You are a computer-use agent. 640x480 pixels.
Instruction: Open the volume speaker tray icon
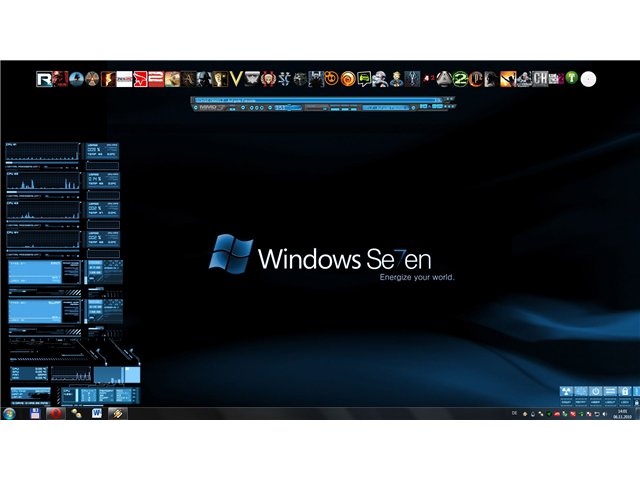tap(604, 414)
